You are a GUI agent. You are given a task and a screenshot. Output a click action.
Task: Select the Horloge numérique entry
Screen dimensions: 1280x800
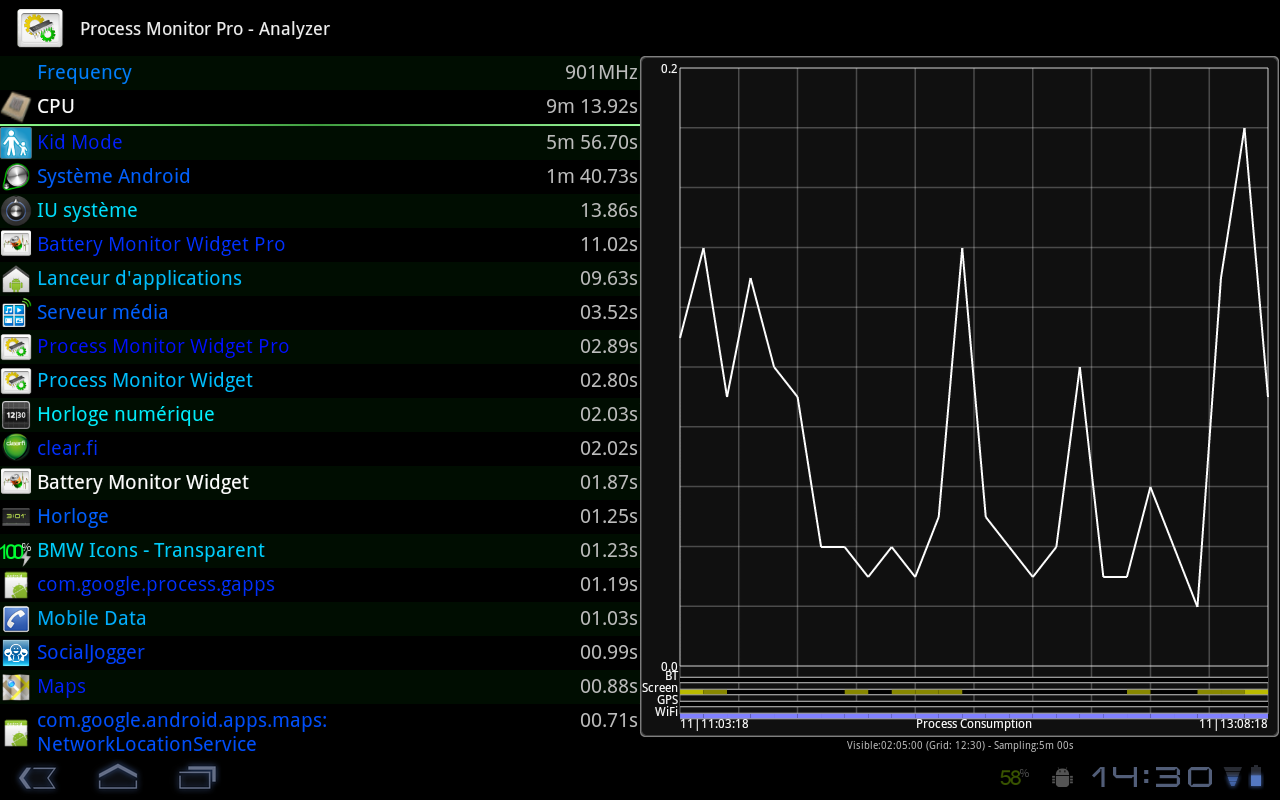click(x=320, y=415)
